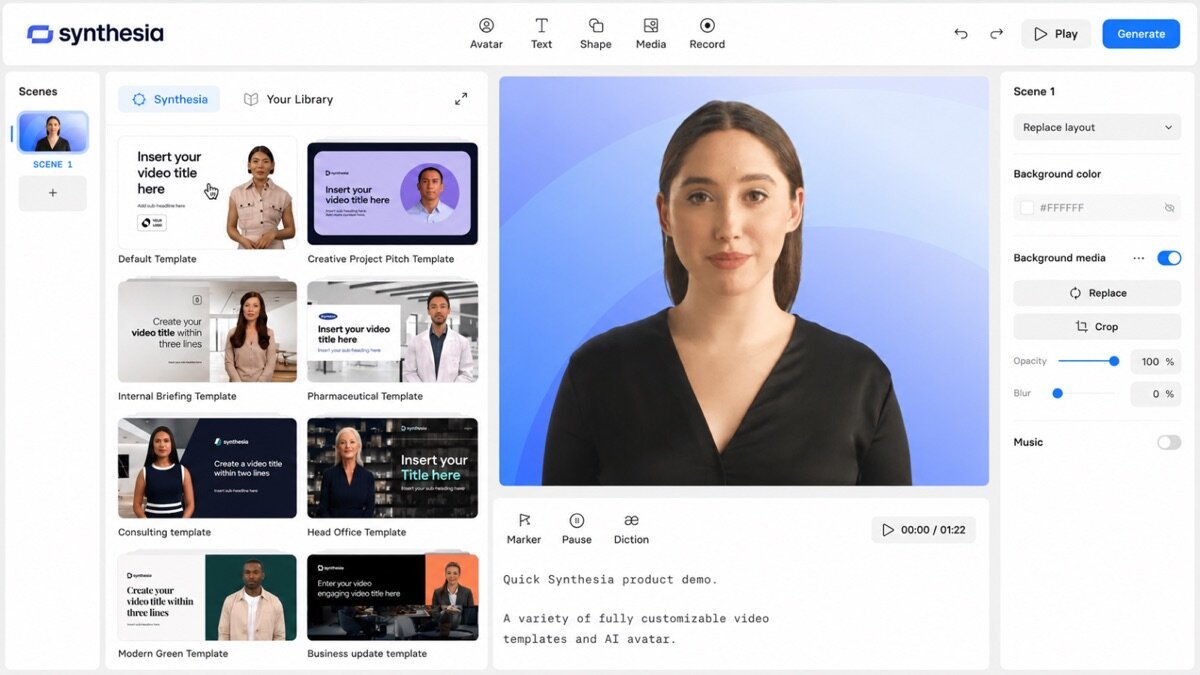Replace the background media

click(1097, 293)
